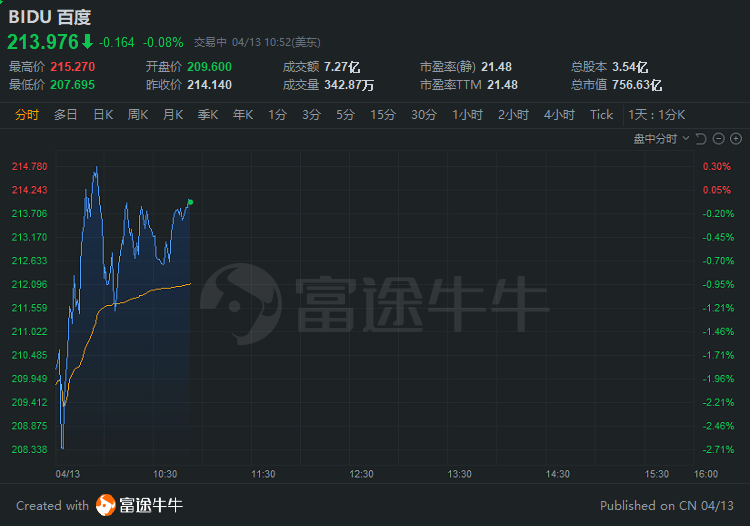This screenshot has width=750, height=526.
Task: Switch to 日K chart tab
Action: [103, 115]
